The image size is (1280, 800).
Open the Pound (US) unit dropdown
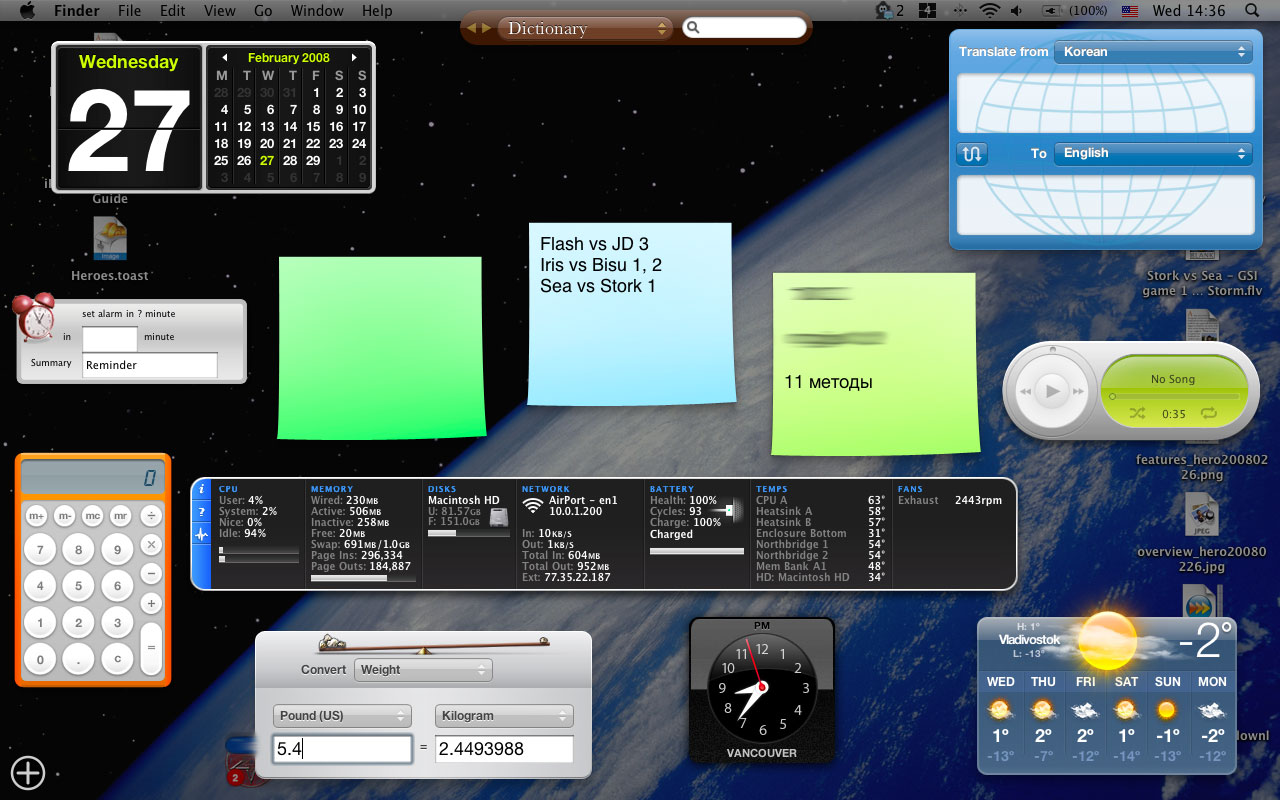(x=342, y=716)
